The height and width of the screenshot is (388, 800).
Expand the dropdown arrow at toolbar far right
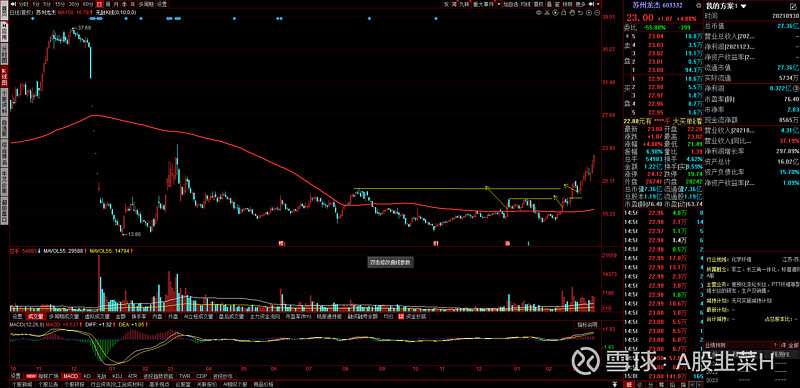click(x=598, y=4)
